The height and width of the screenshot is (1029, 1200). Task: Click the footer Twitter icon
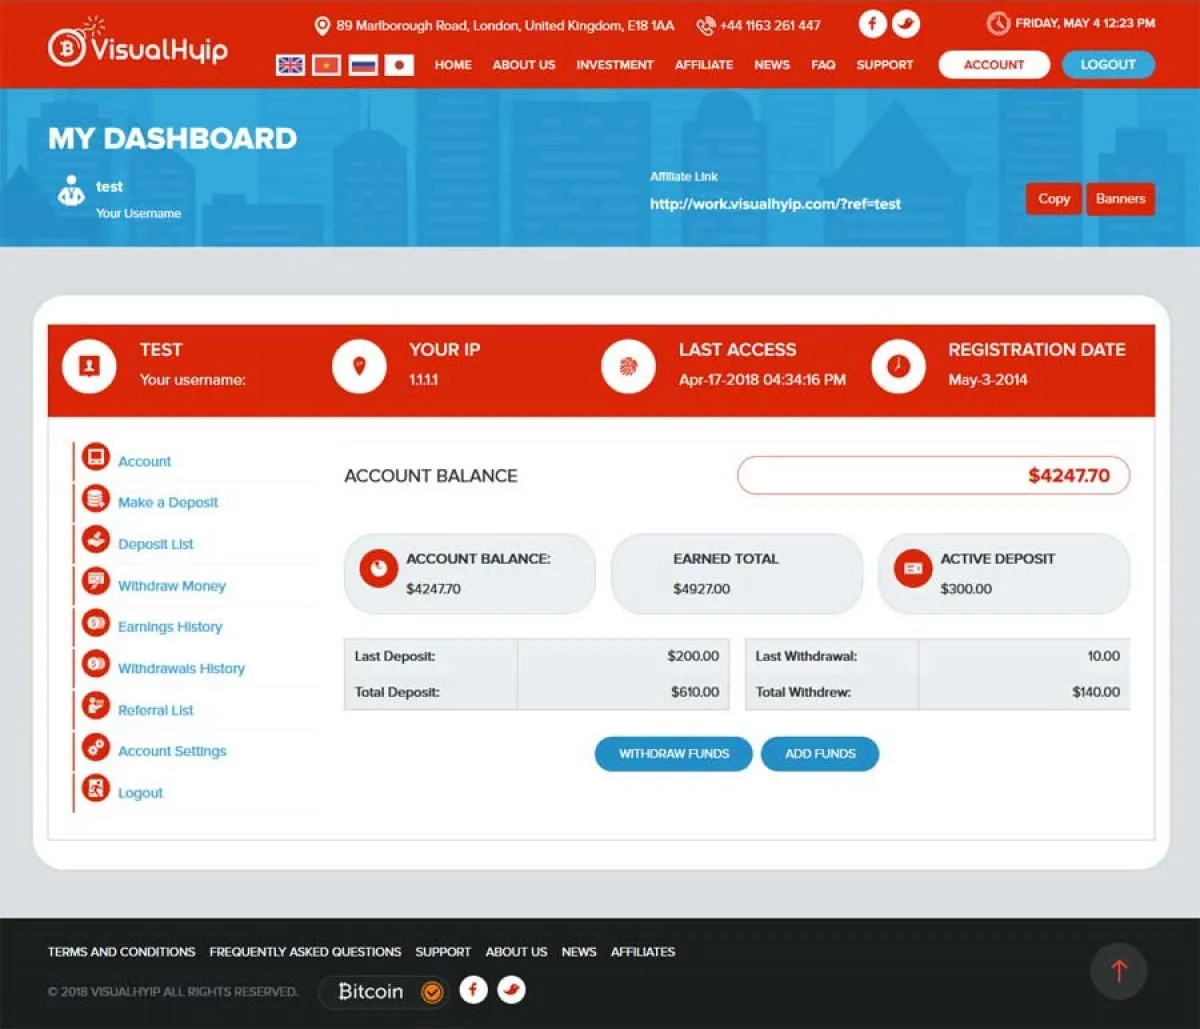pos(512,990)
